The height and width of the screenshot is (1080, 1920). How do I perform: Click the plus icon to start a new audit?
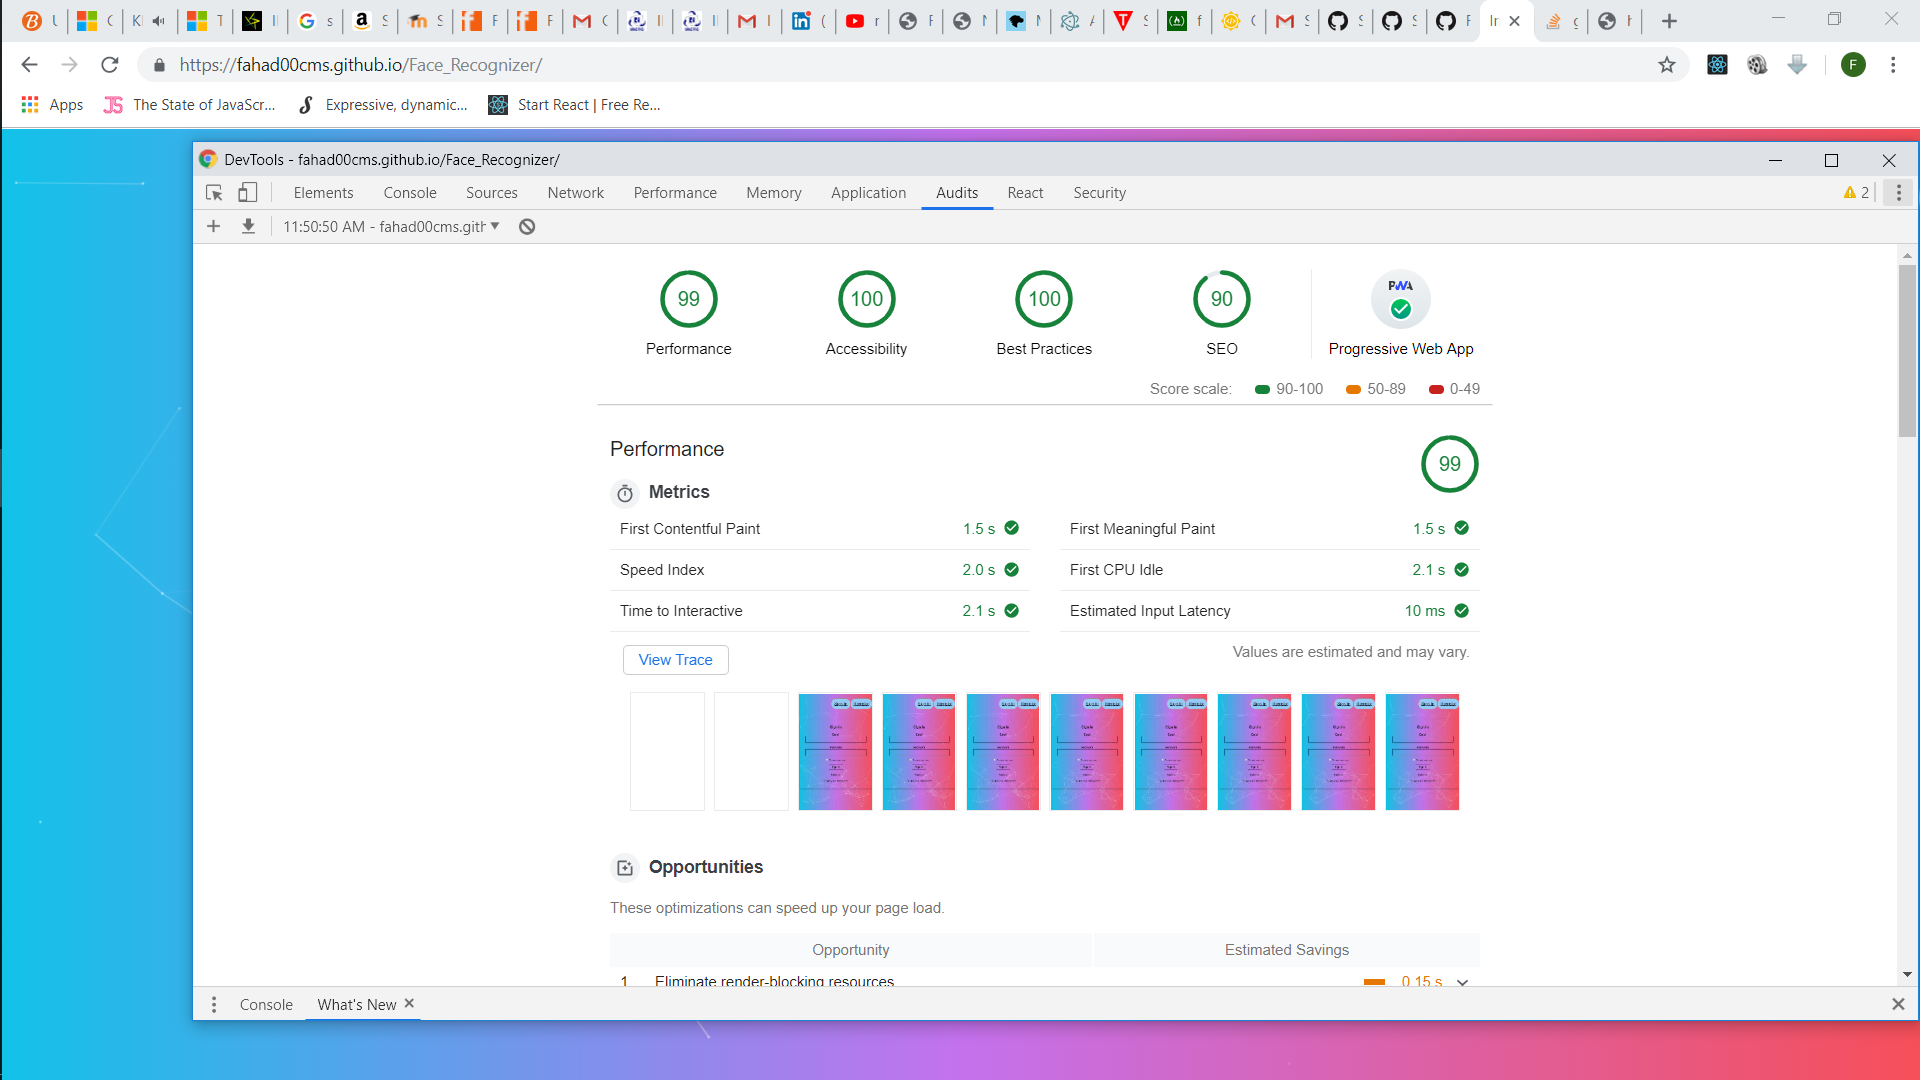pyautogui.click(x=213, y=227)
